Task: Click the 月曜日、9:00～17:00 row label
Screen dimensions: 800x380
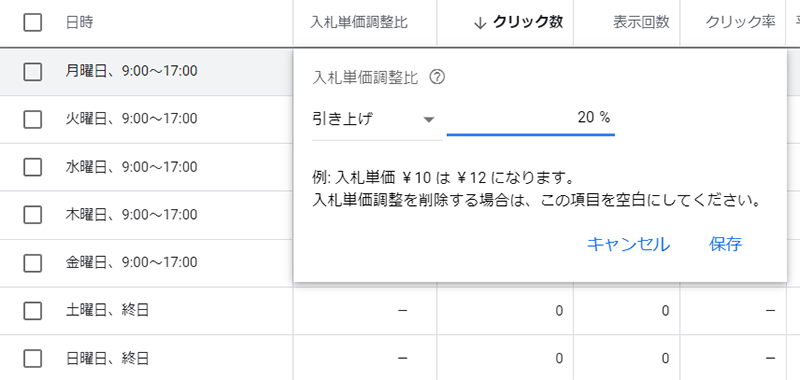Action: click(x=131, y=71)
